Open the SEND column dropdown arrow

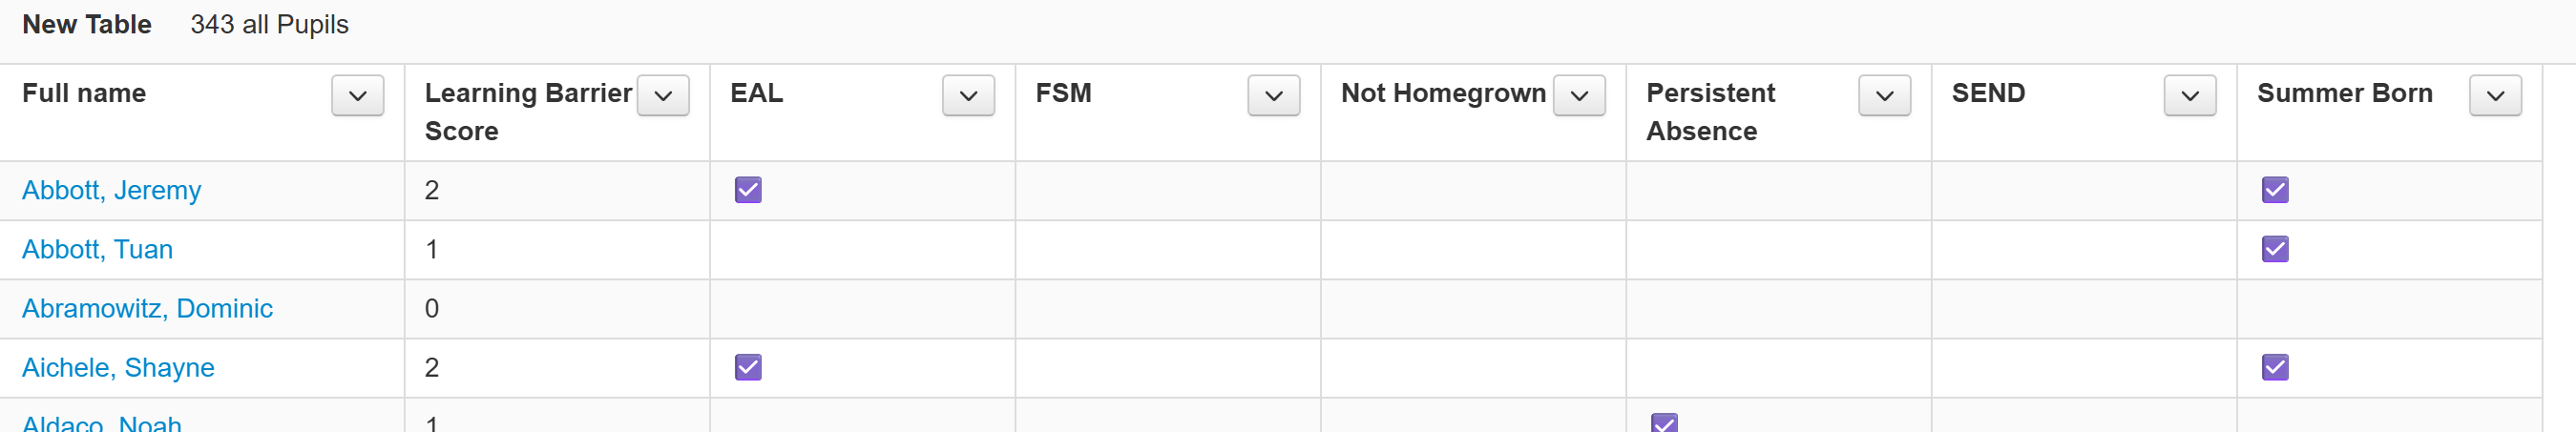click(x=2189, y=96)
